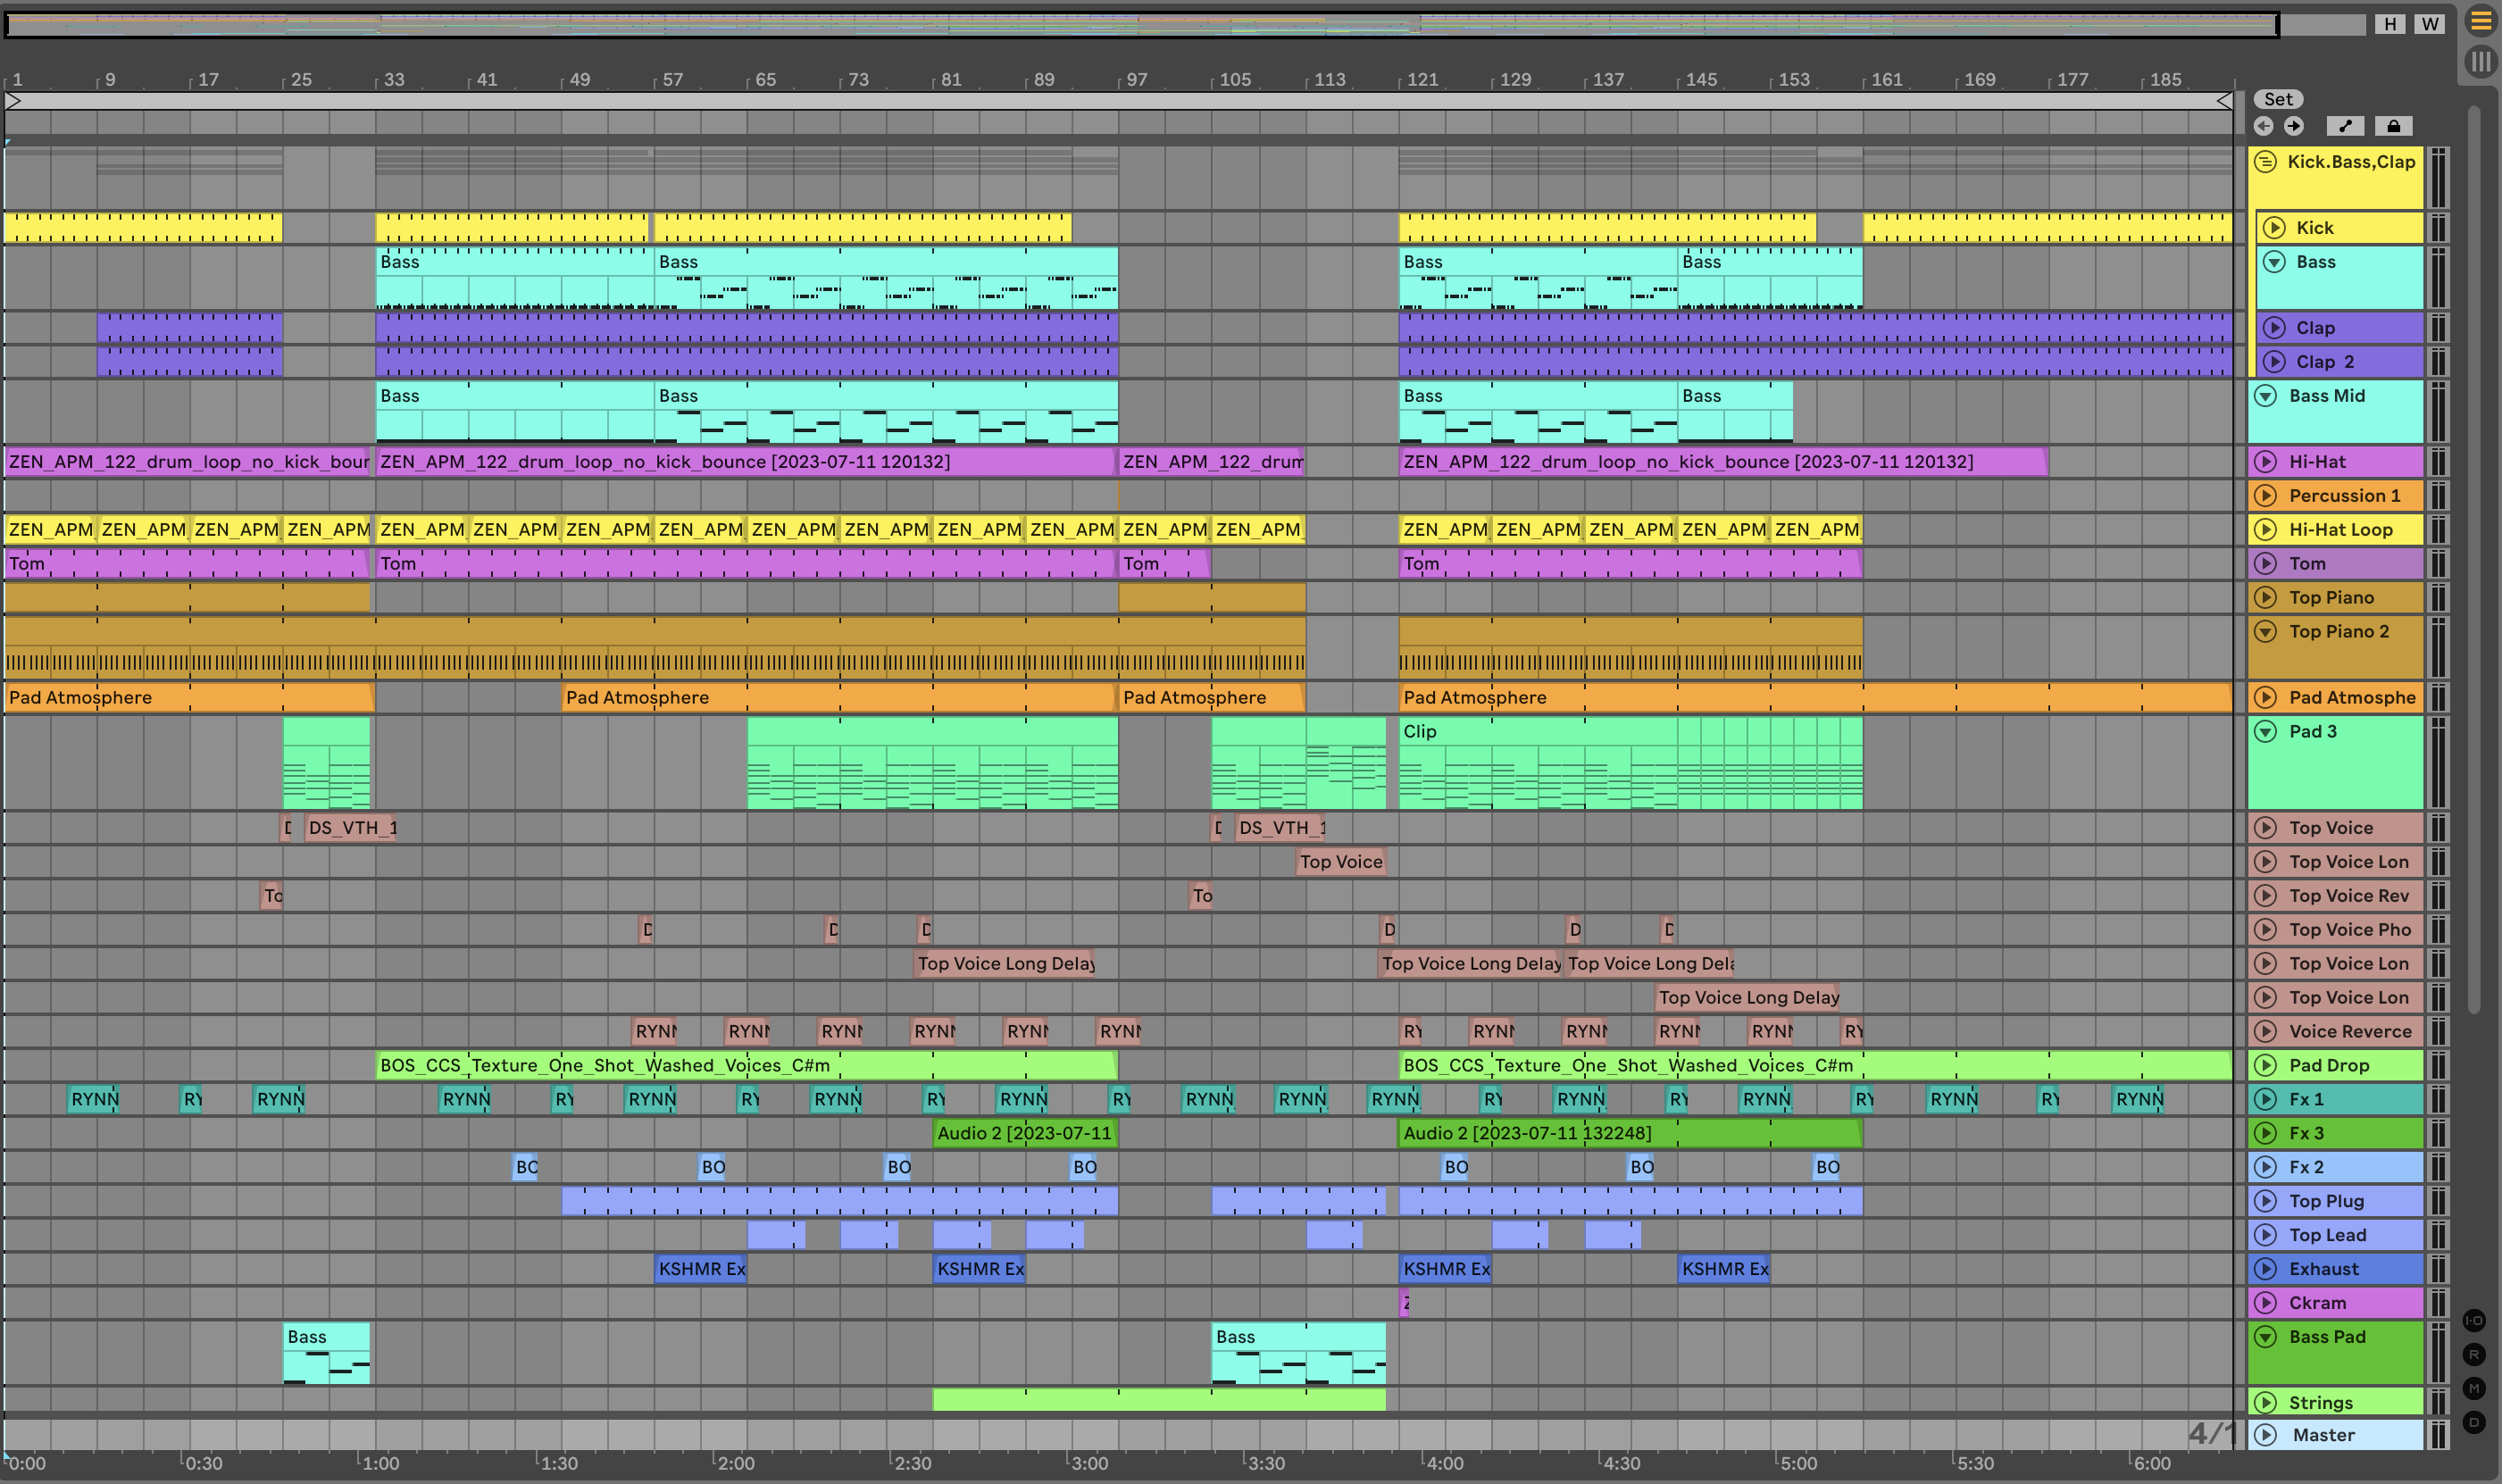Jump to next locator arrow
The height and width of the screenshot is (1484, 2502).
point(2294,126)
